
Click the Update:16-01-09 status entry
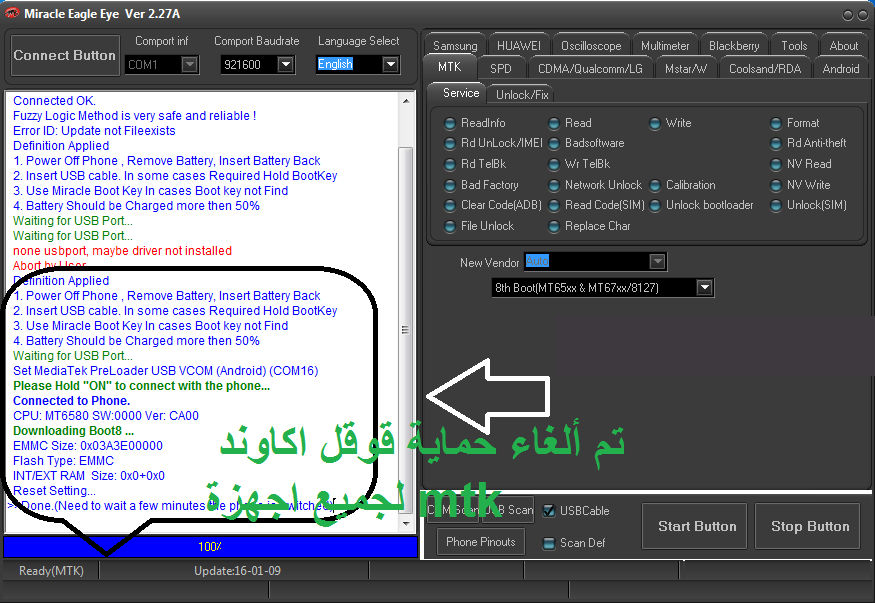(x=237, y=571)
